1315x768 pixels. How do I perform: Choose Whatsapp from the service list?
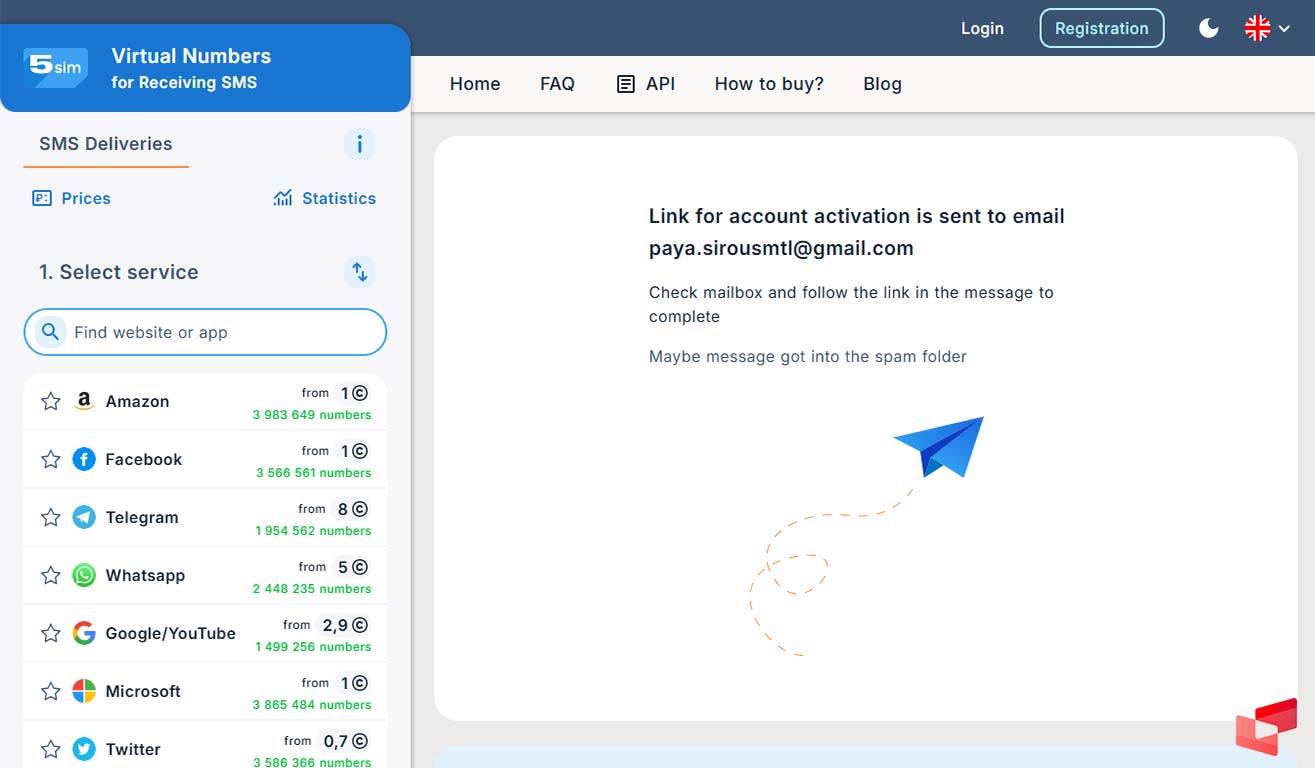205,576
